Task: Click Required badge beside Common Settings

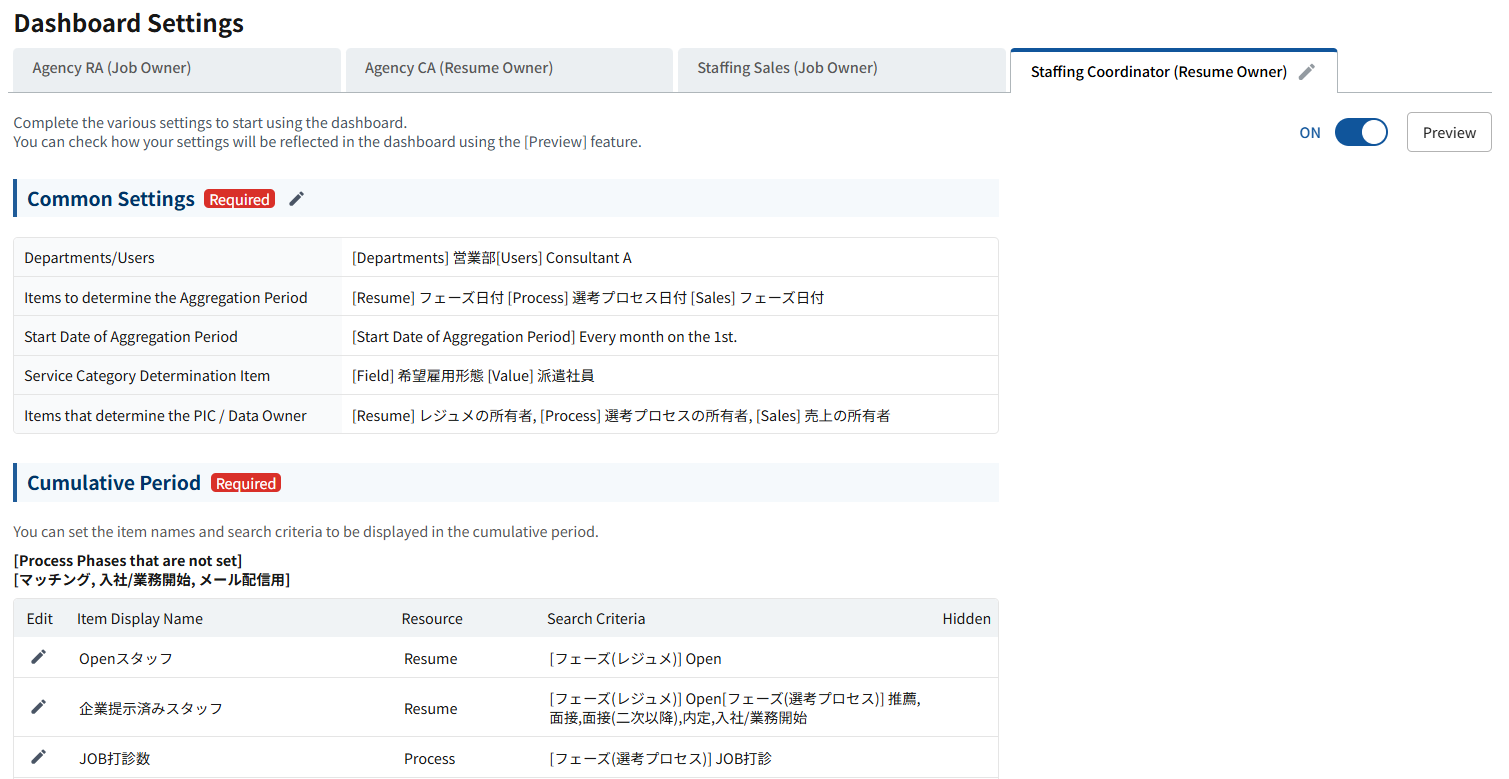Action: (x=239, y=199)
